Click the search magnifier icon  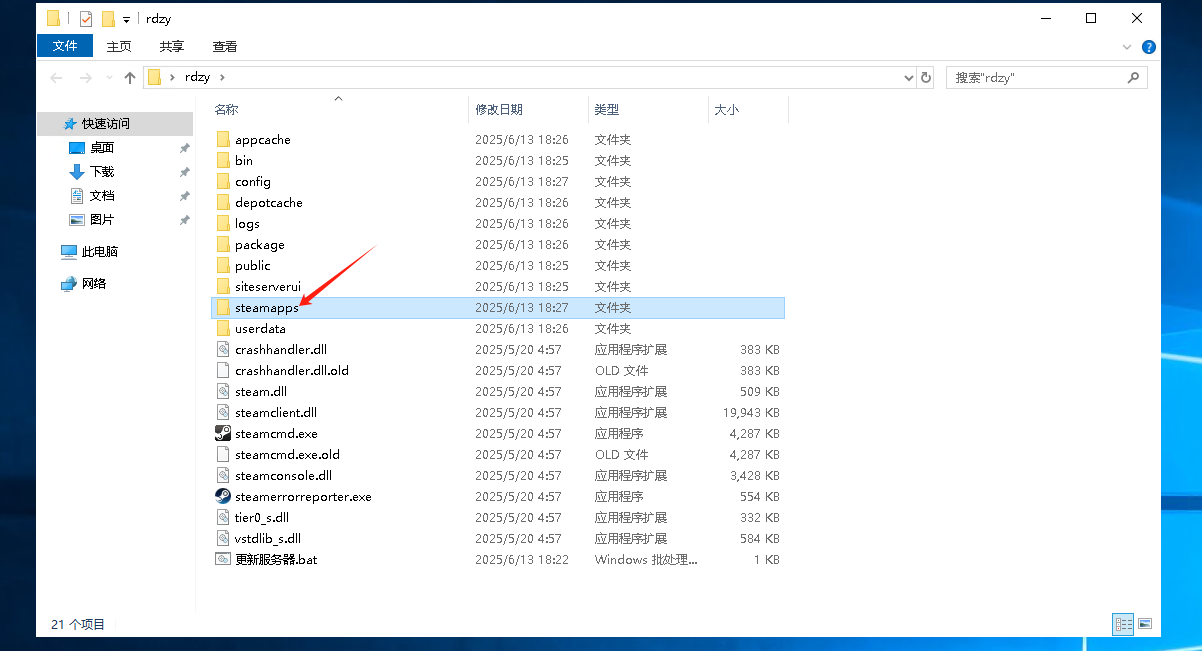[1133, 77]
